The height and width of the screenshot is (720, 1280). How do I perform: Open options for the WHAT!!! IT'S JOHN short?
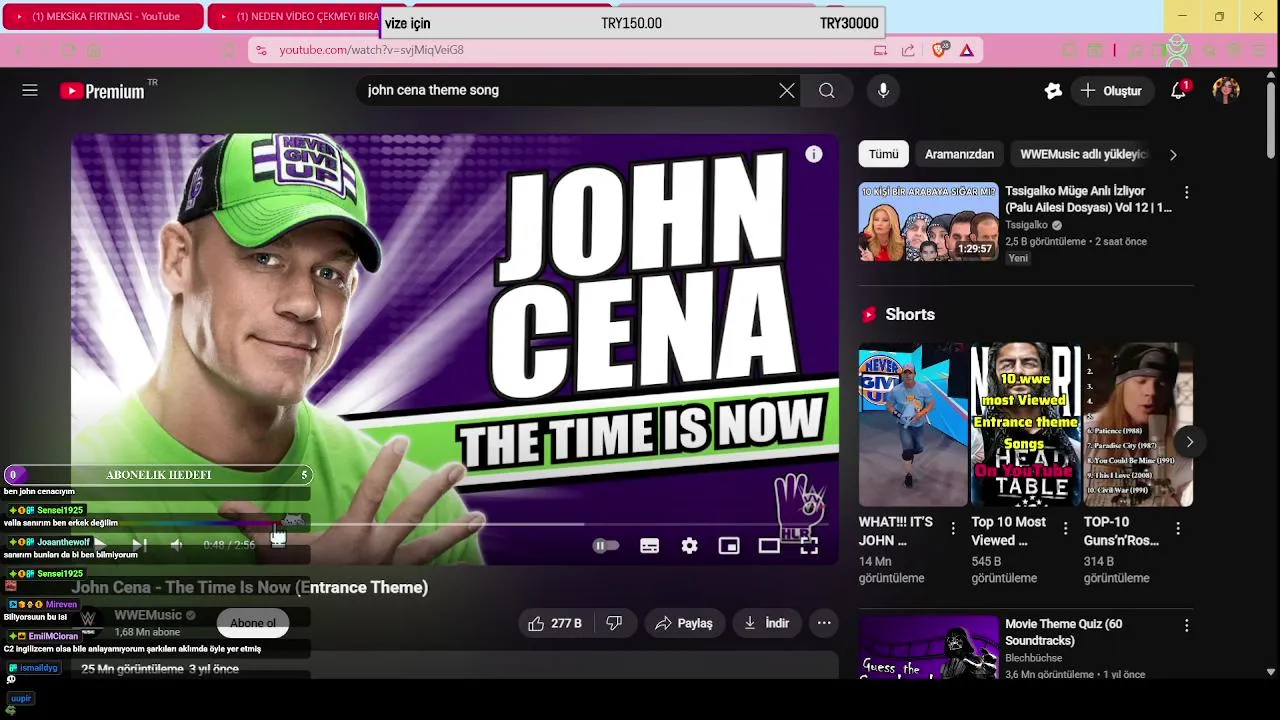[953, 528]
